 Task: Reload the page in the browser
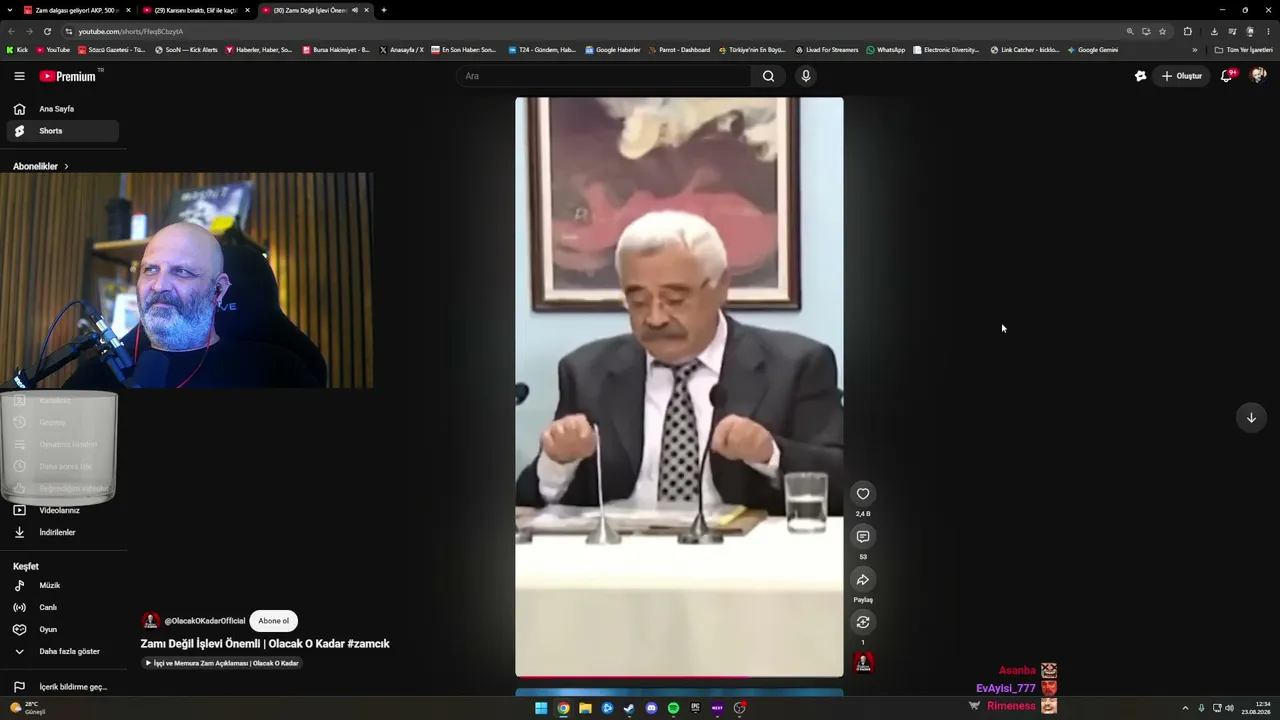click(x=47, y=31)
